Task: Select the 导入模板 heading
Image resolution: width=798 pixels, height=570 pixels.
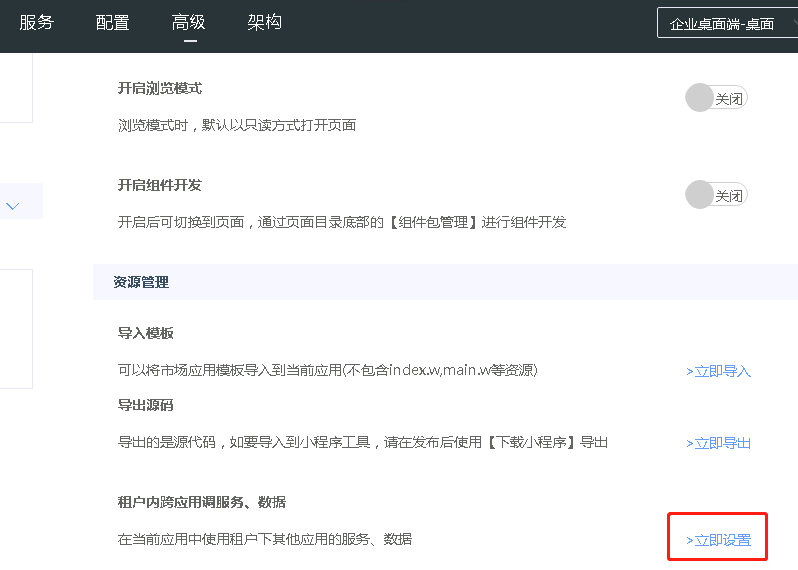Action: tap(146, 333)
